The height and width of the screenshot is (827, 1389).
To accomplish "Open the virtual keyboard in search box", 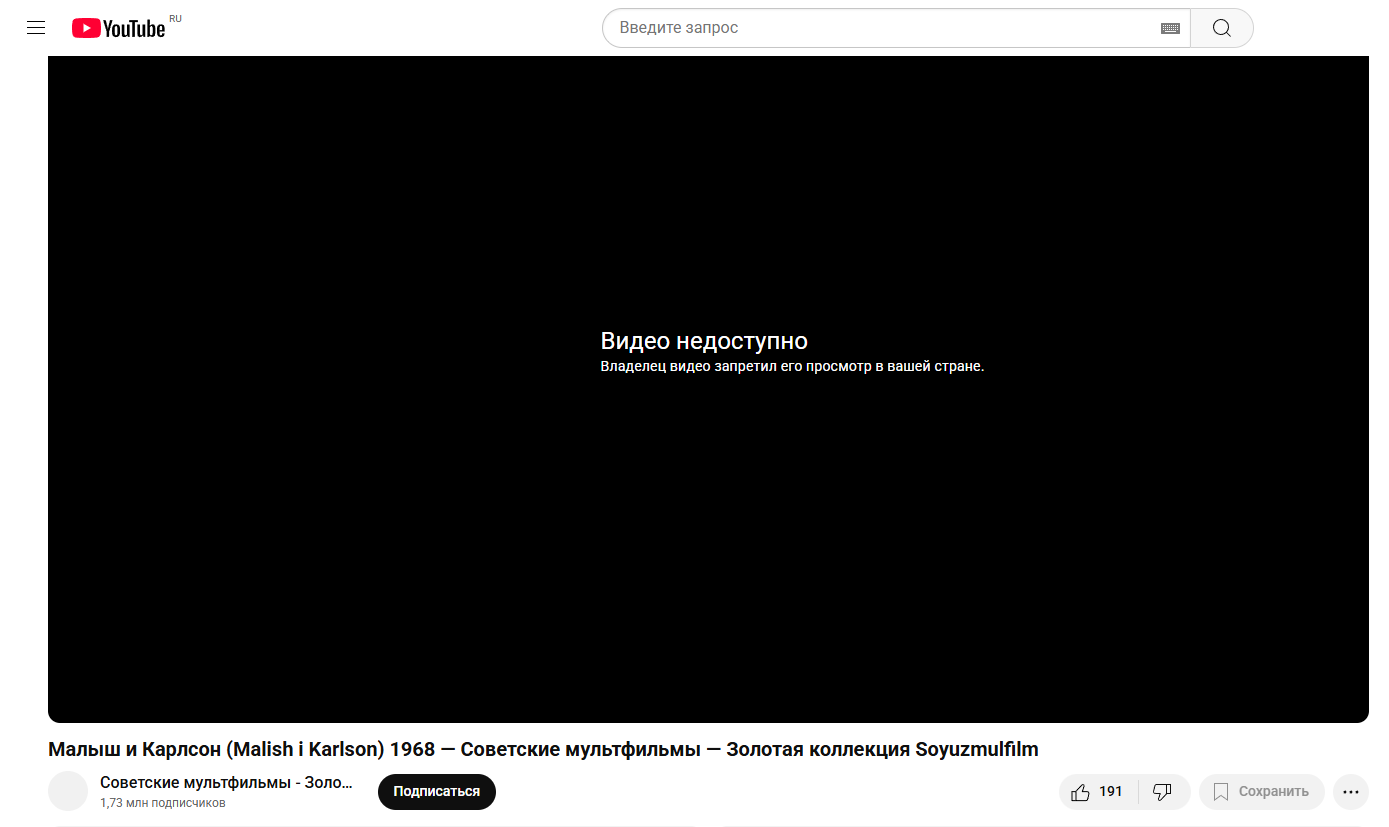I will pos(1170,28).
